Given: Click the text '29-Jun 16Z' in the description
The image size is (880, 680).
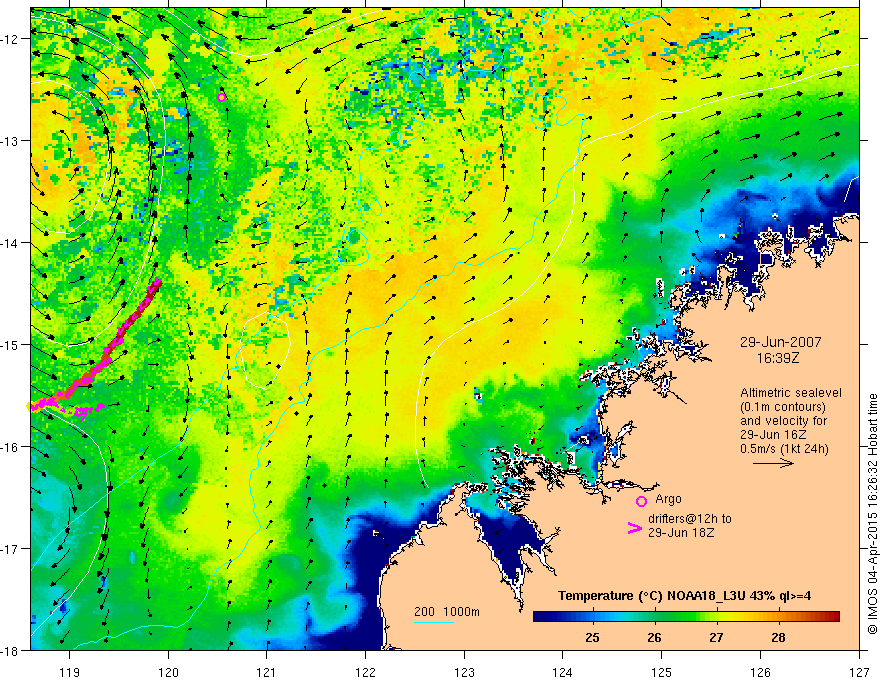Looking at the screenshot, I should tap(773, 435).
